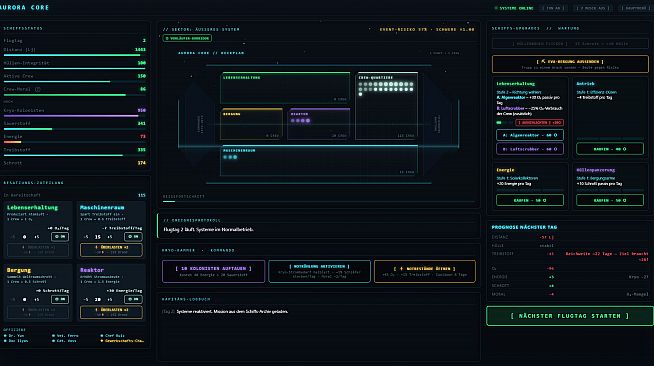Select officer Sgt. Ferro
The image size is (654, 366).
(x=65, y=336)
